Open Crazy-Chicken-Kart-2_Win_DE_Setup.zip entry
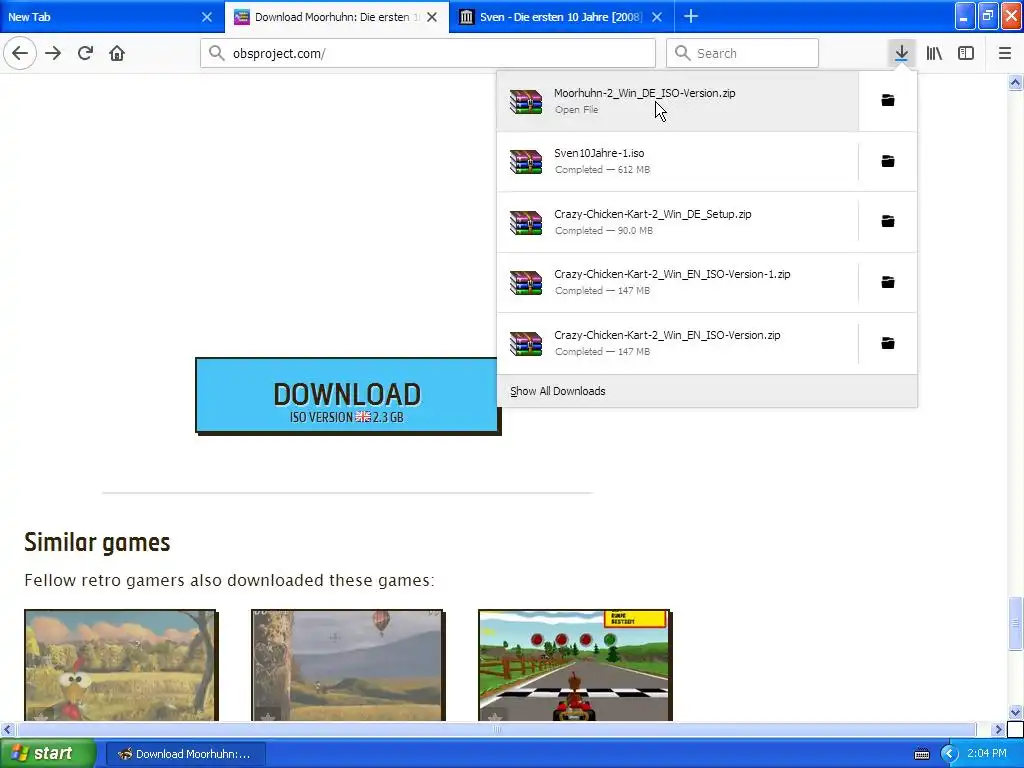This screenshot has width=1024, height=768. (x=677, y=222)
